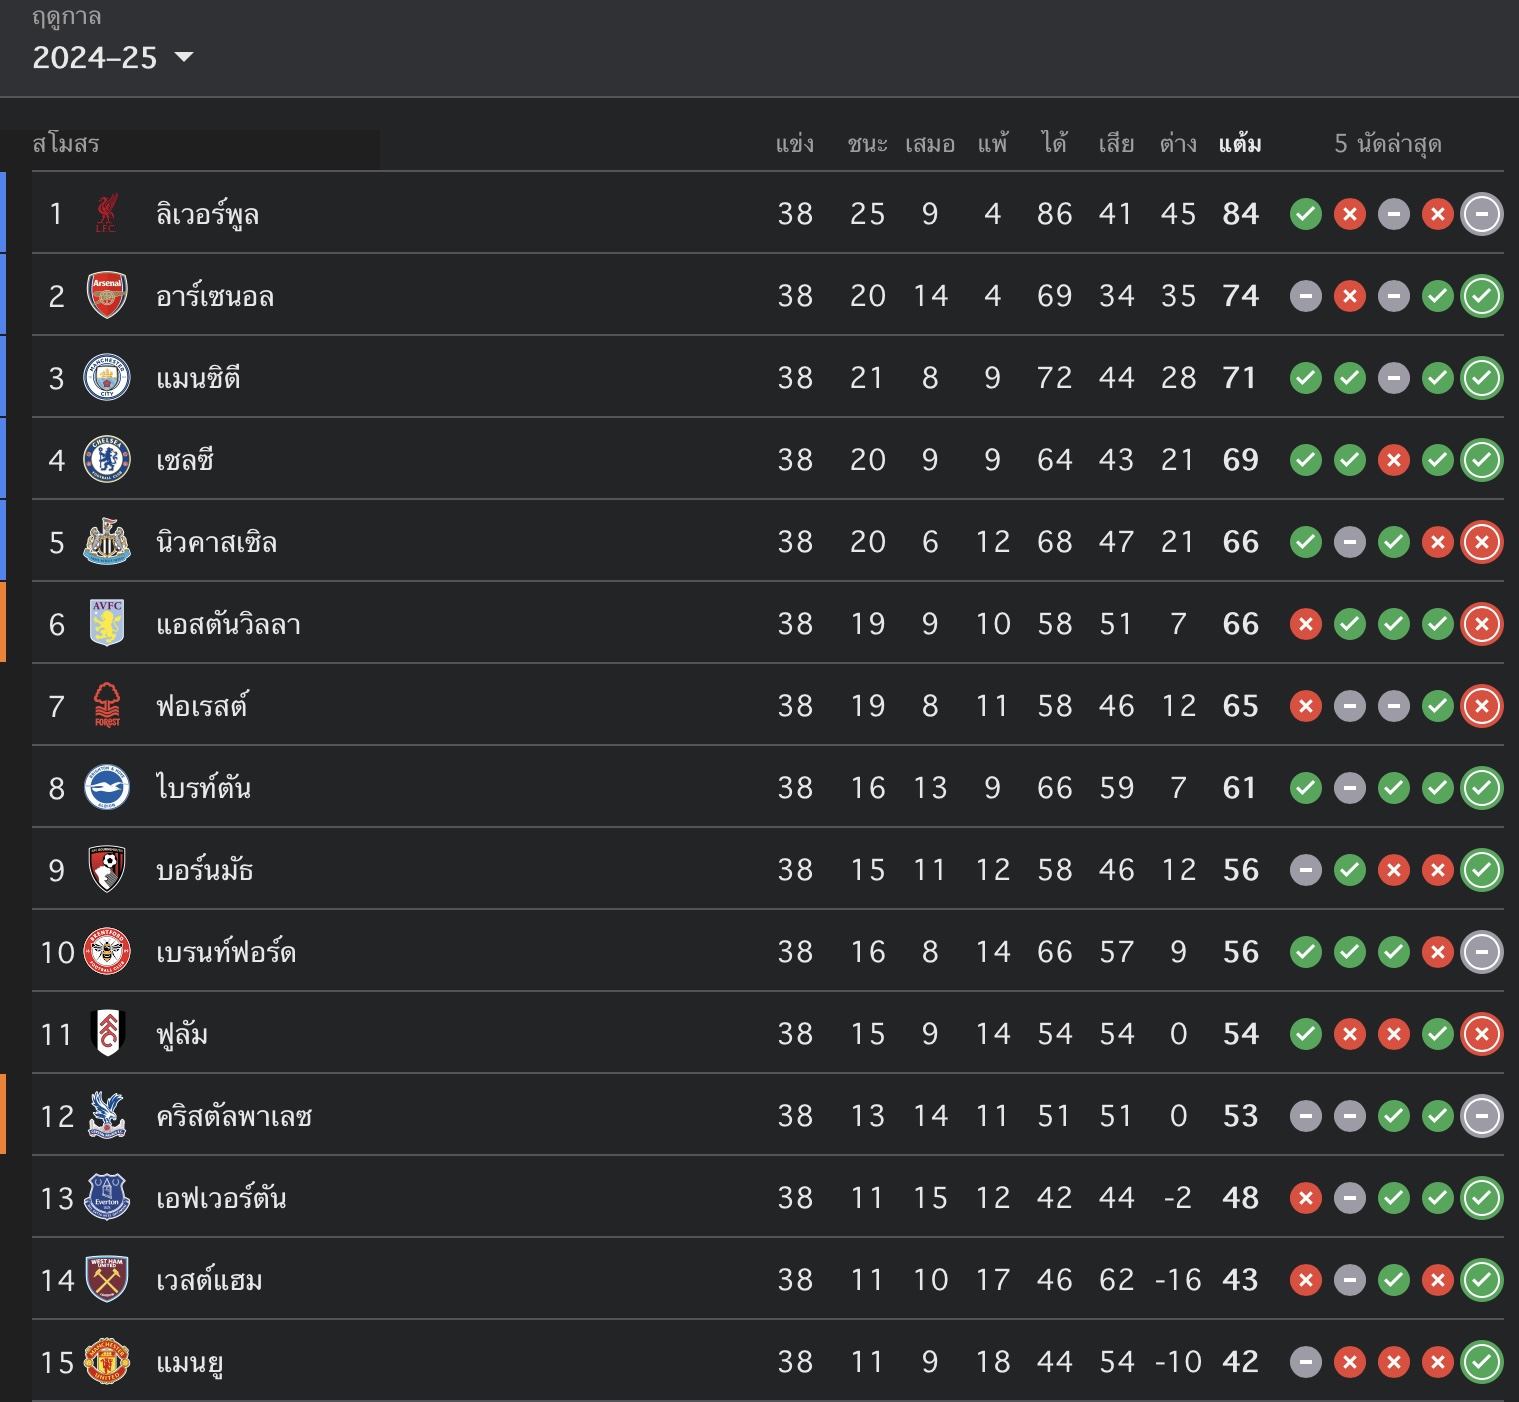Open the 2024–25 season dropdown
1519x1402 pixels.
click(112, 58)
